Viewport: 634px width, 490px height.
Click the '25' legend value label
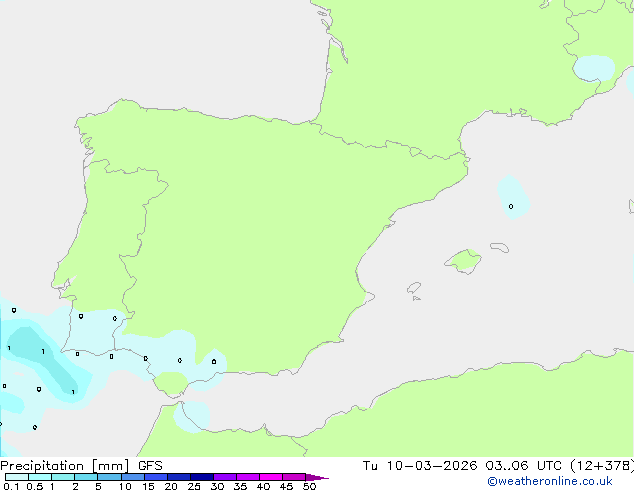click(194, 486)
